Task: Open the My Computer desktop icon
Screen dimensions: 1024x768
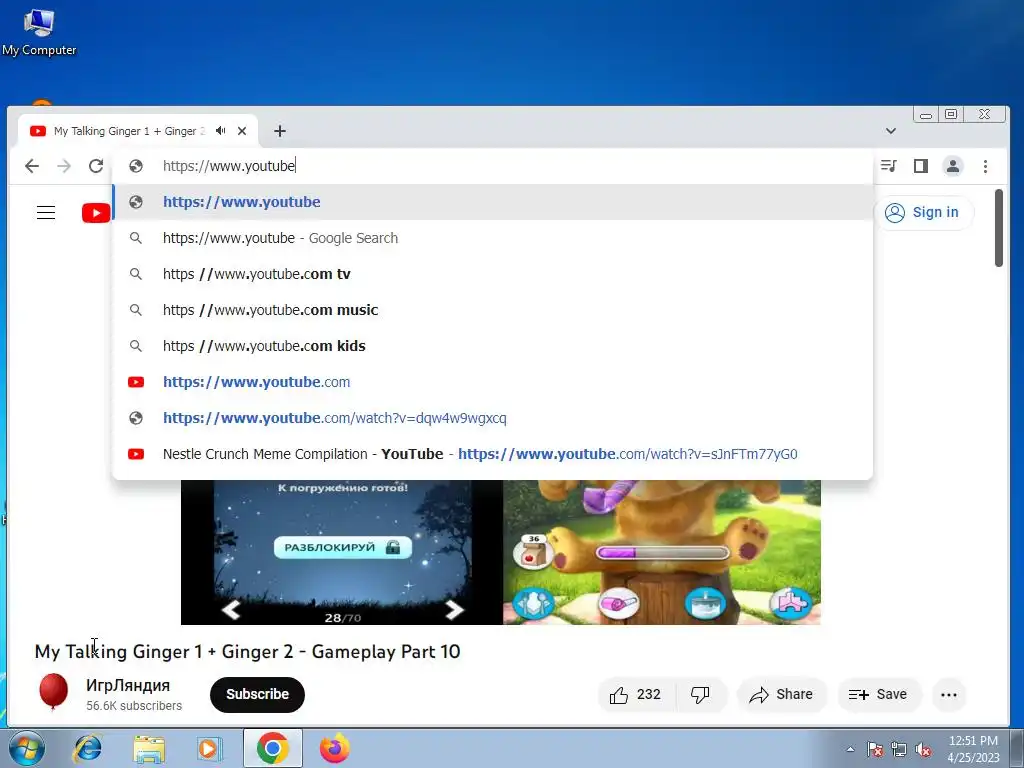Action: (x=39, y=33)
